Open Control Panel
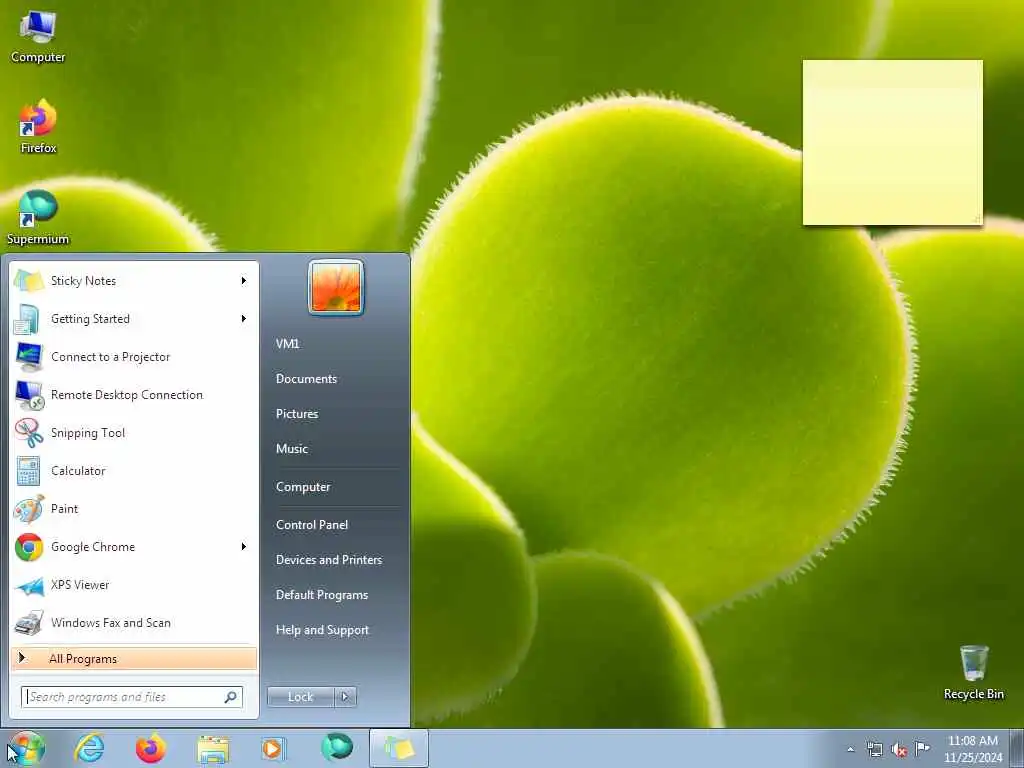Screen dimensions: 1024x768 click(x=312, y=524)
